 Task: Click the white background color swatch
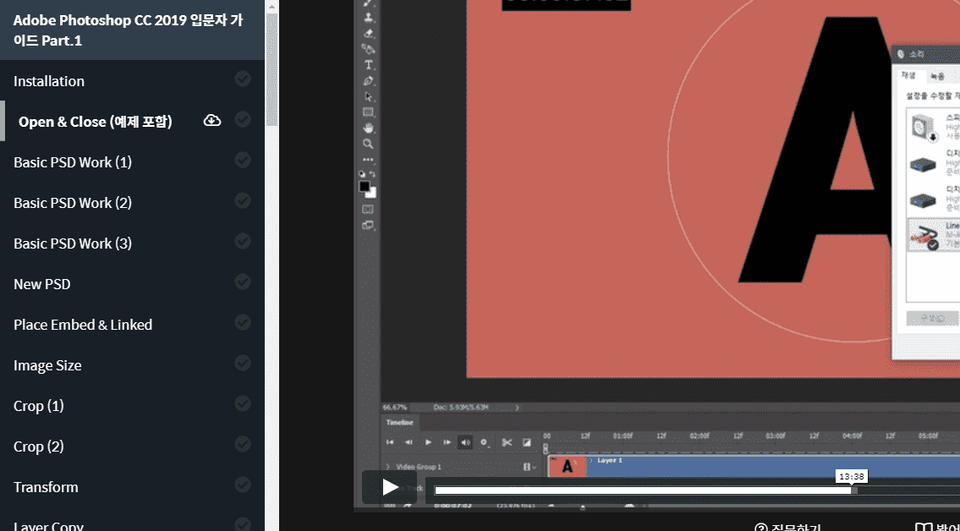(372, 194)
